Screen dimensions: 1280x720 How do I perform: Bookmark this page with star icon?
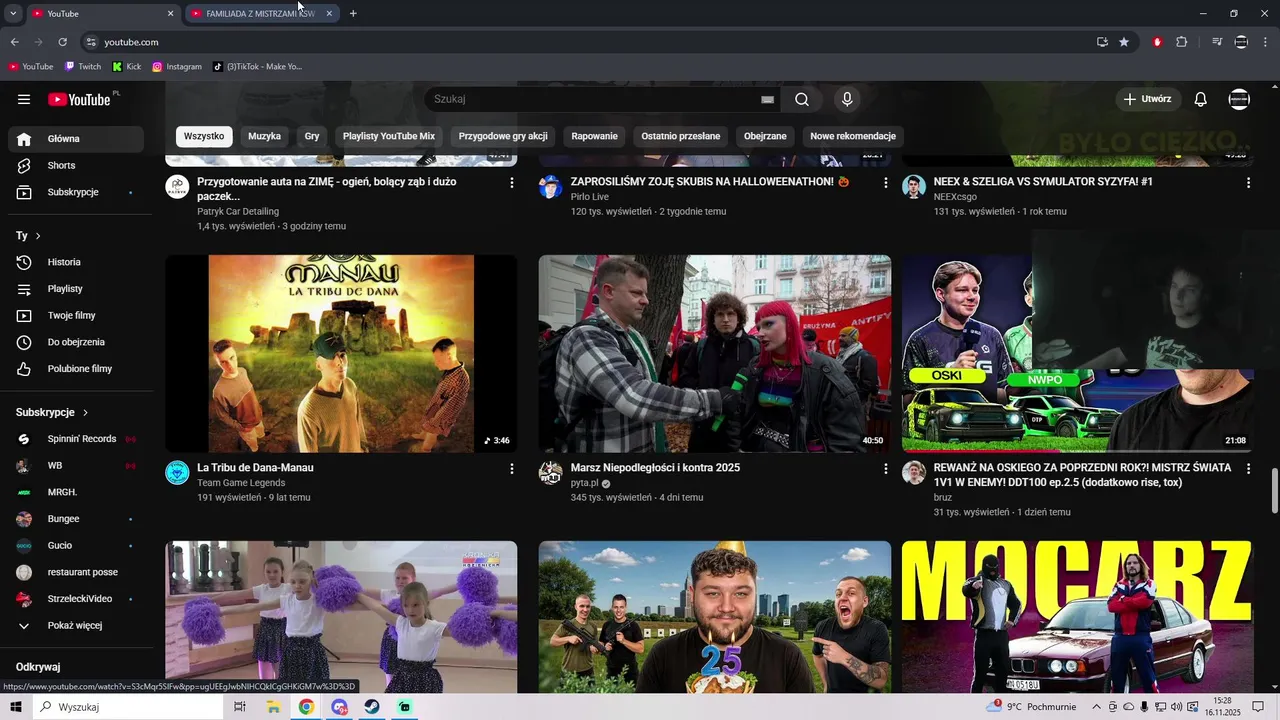(x=1124, y=42)
